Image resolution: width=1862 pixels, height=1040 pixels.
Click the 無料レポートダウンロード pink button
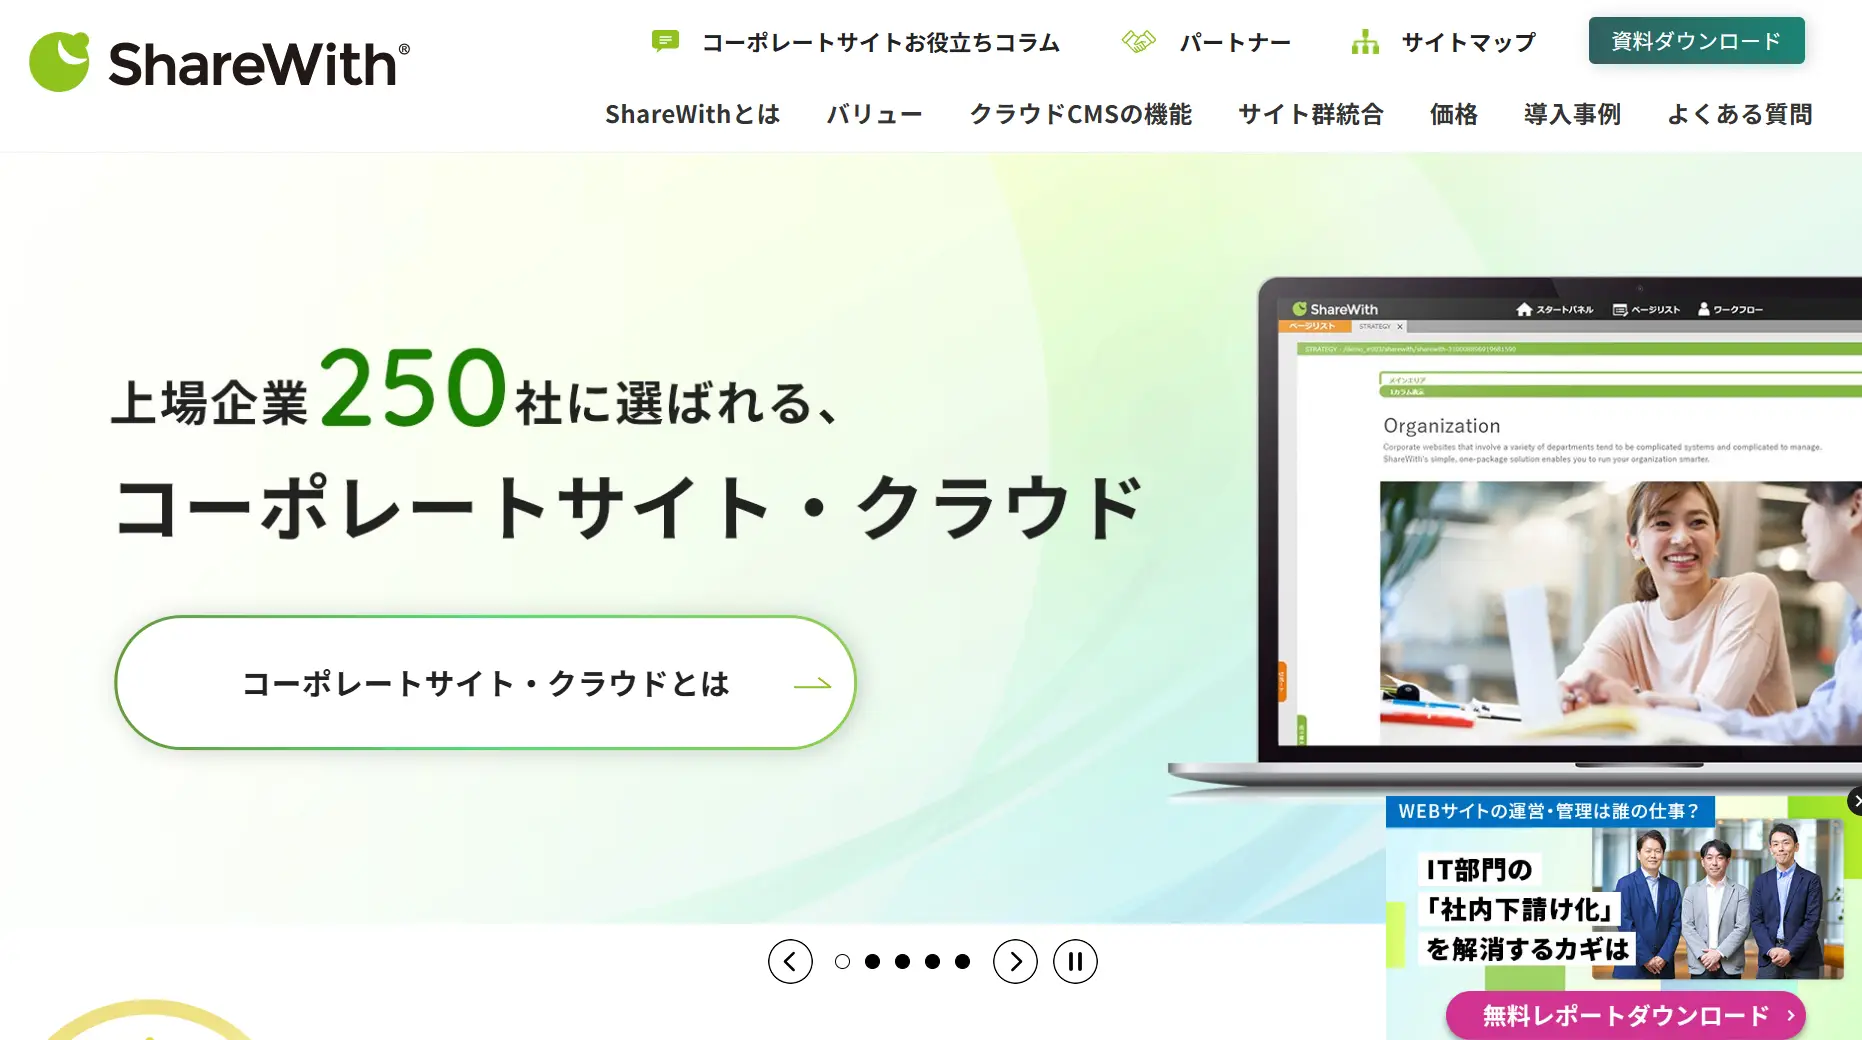tap(1625, 1015)
